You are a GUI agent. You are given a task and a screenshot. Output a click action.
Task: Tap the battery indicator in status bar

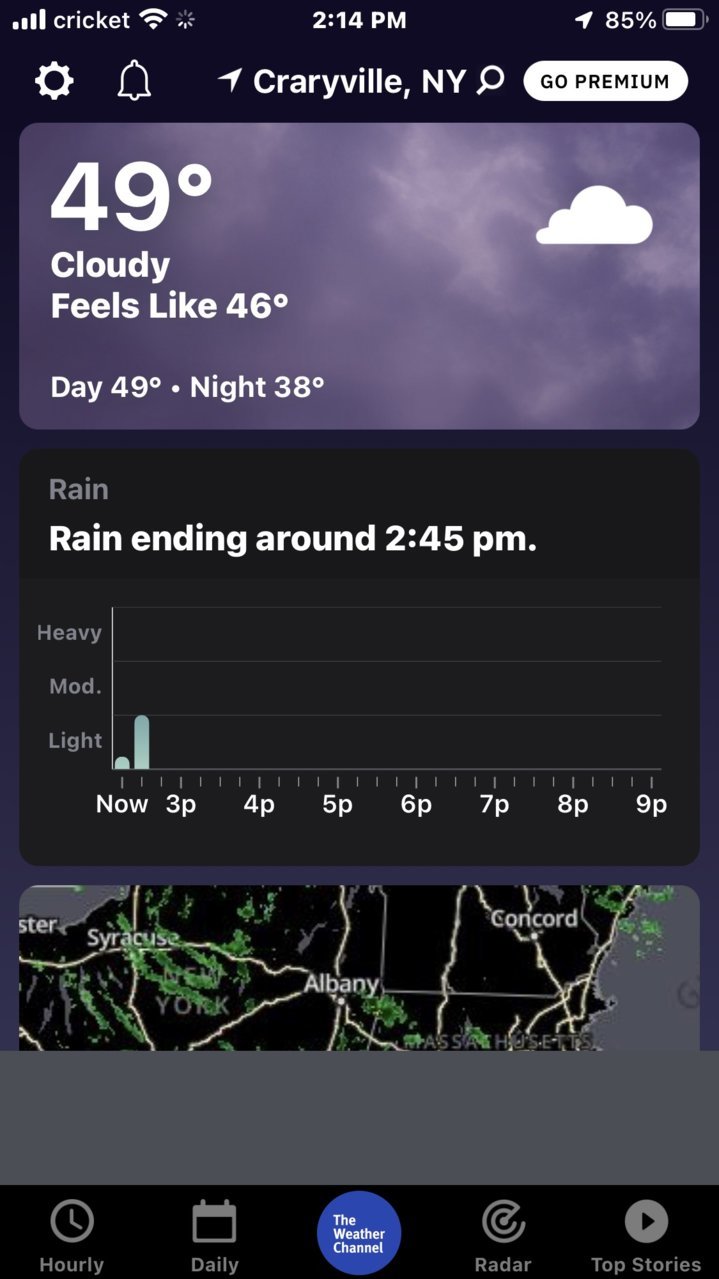tap(685, 20)
